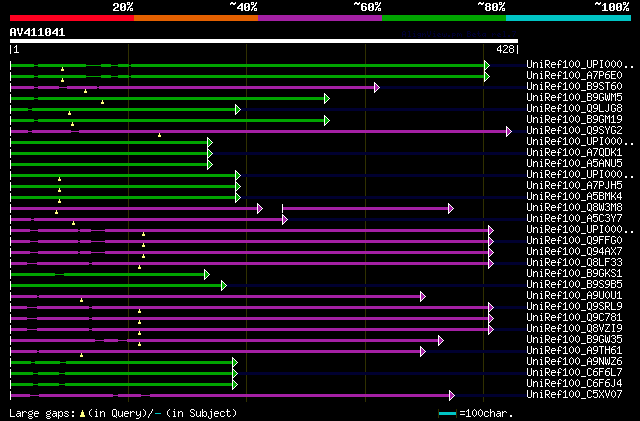This screenshot has width=640, height=421.
Task: Click the arrowhead ending the B9GKS1 alignment
Action: click(207, 275)
